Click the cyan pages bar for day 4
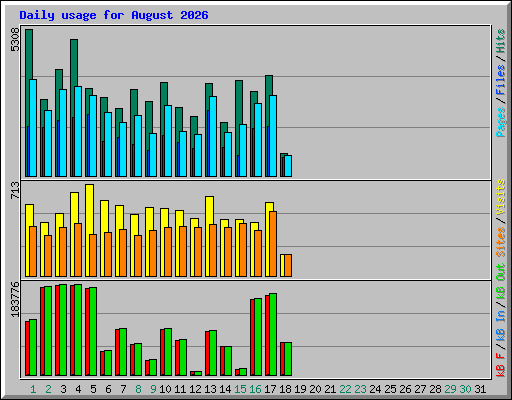Image resolution: width=512 pixels, height=400 pixels. (x=78, y=131)
